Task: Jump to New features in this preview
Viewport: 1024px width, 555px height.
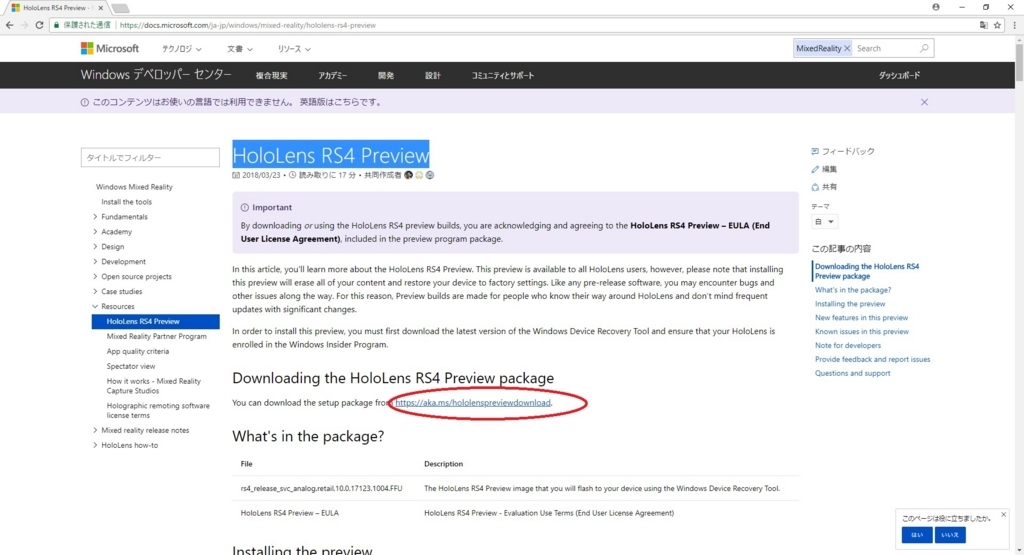Action: (861, 317)
